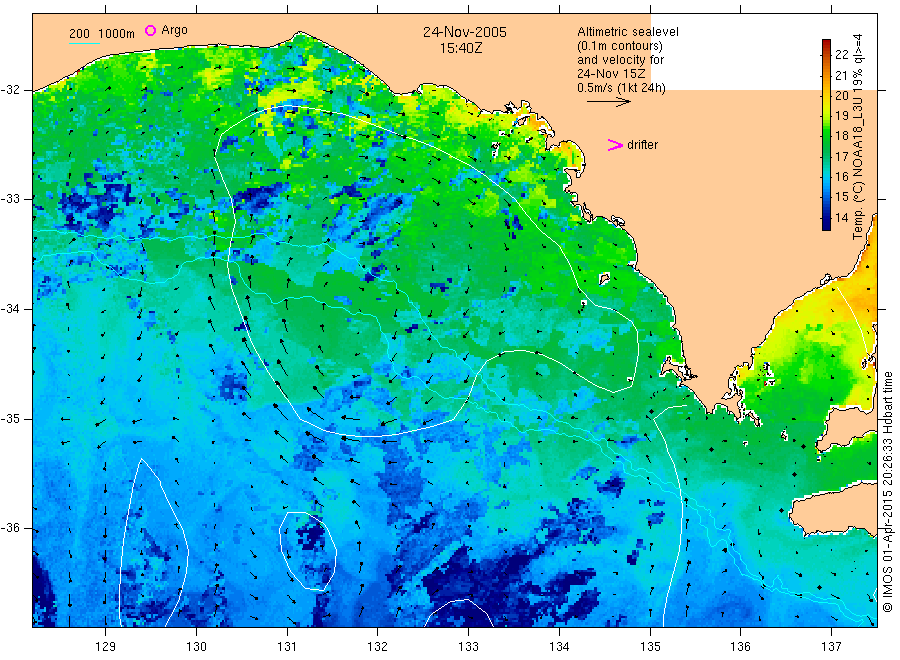Click colorbar tick value 16
The image size is (900, 660).
click(841, 177)
